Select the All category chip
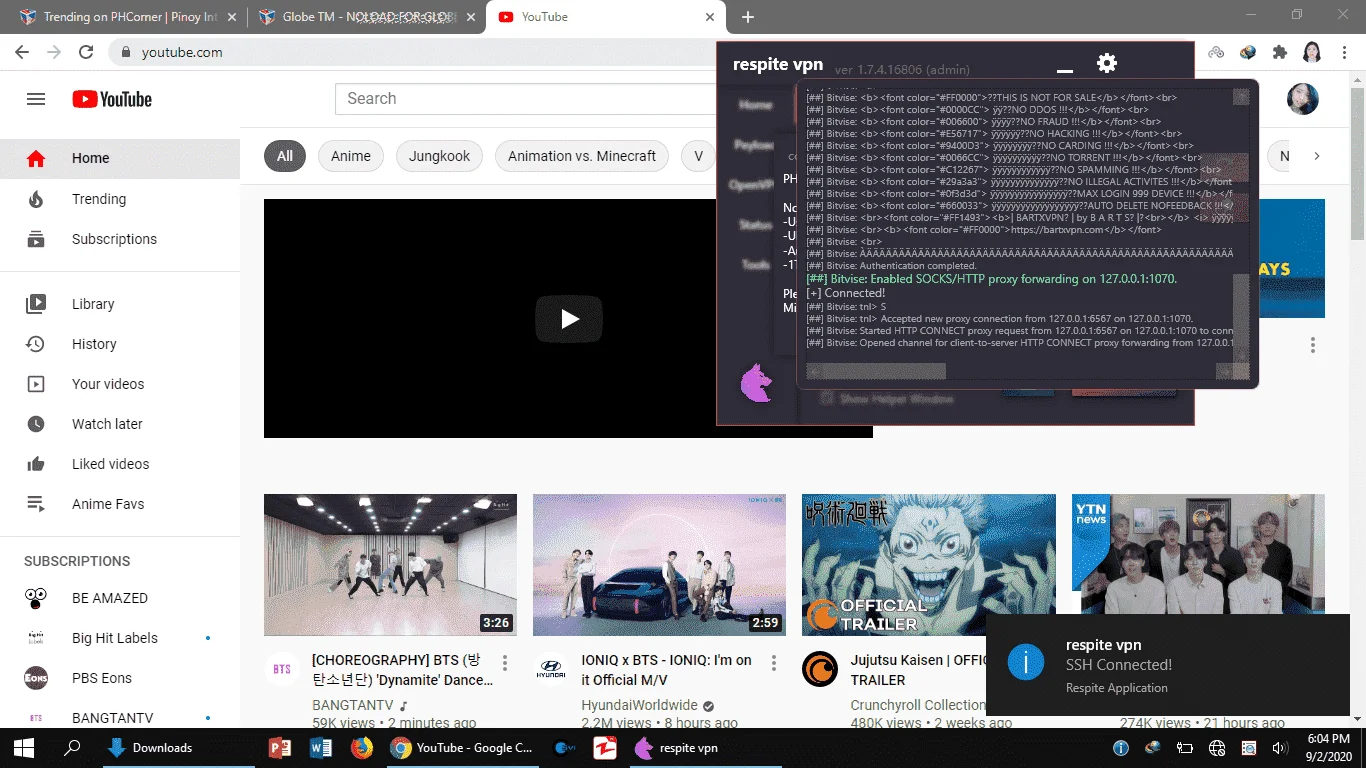The width and height of the screenshot is (1366, 768). pos(285,156)
